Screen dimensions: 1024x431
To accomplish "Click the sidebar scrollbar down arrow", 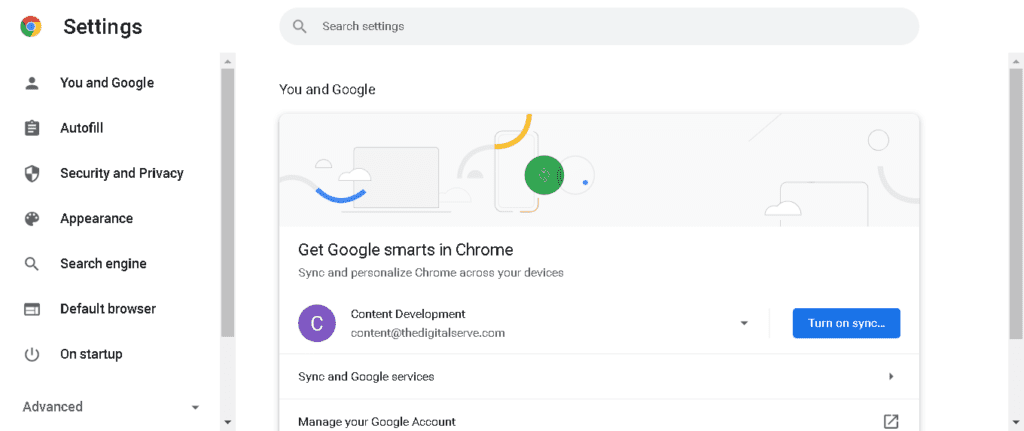I will (227, 423).
